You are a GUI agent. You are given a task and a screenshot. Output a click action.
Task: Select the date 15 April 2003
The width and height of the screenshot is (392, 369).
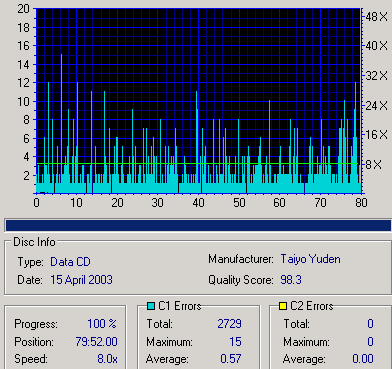pyautogui.click(x=81, y=280)
